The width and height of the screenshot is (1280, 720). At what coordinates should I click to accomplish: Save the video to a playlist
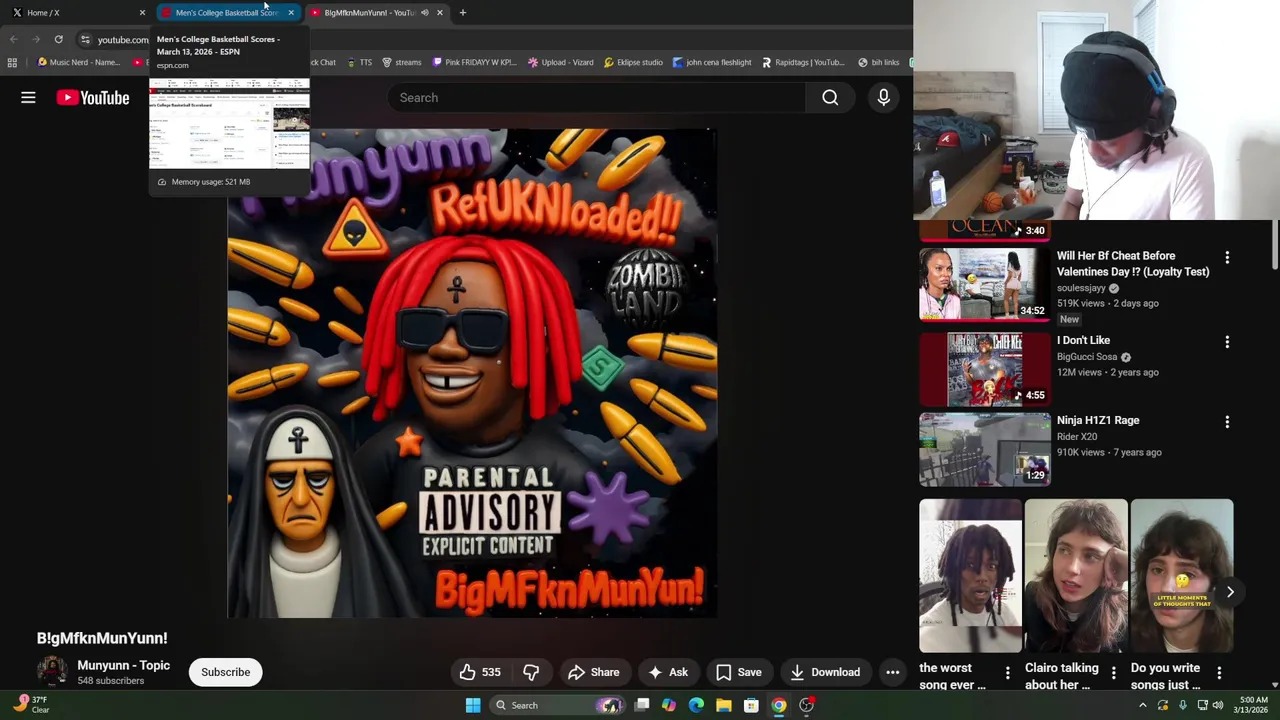pyautogui.click(x=738, y=672)
